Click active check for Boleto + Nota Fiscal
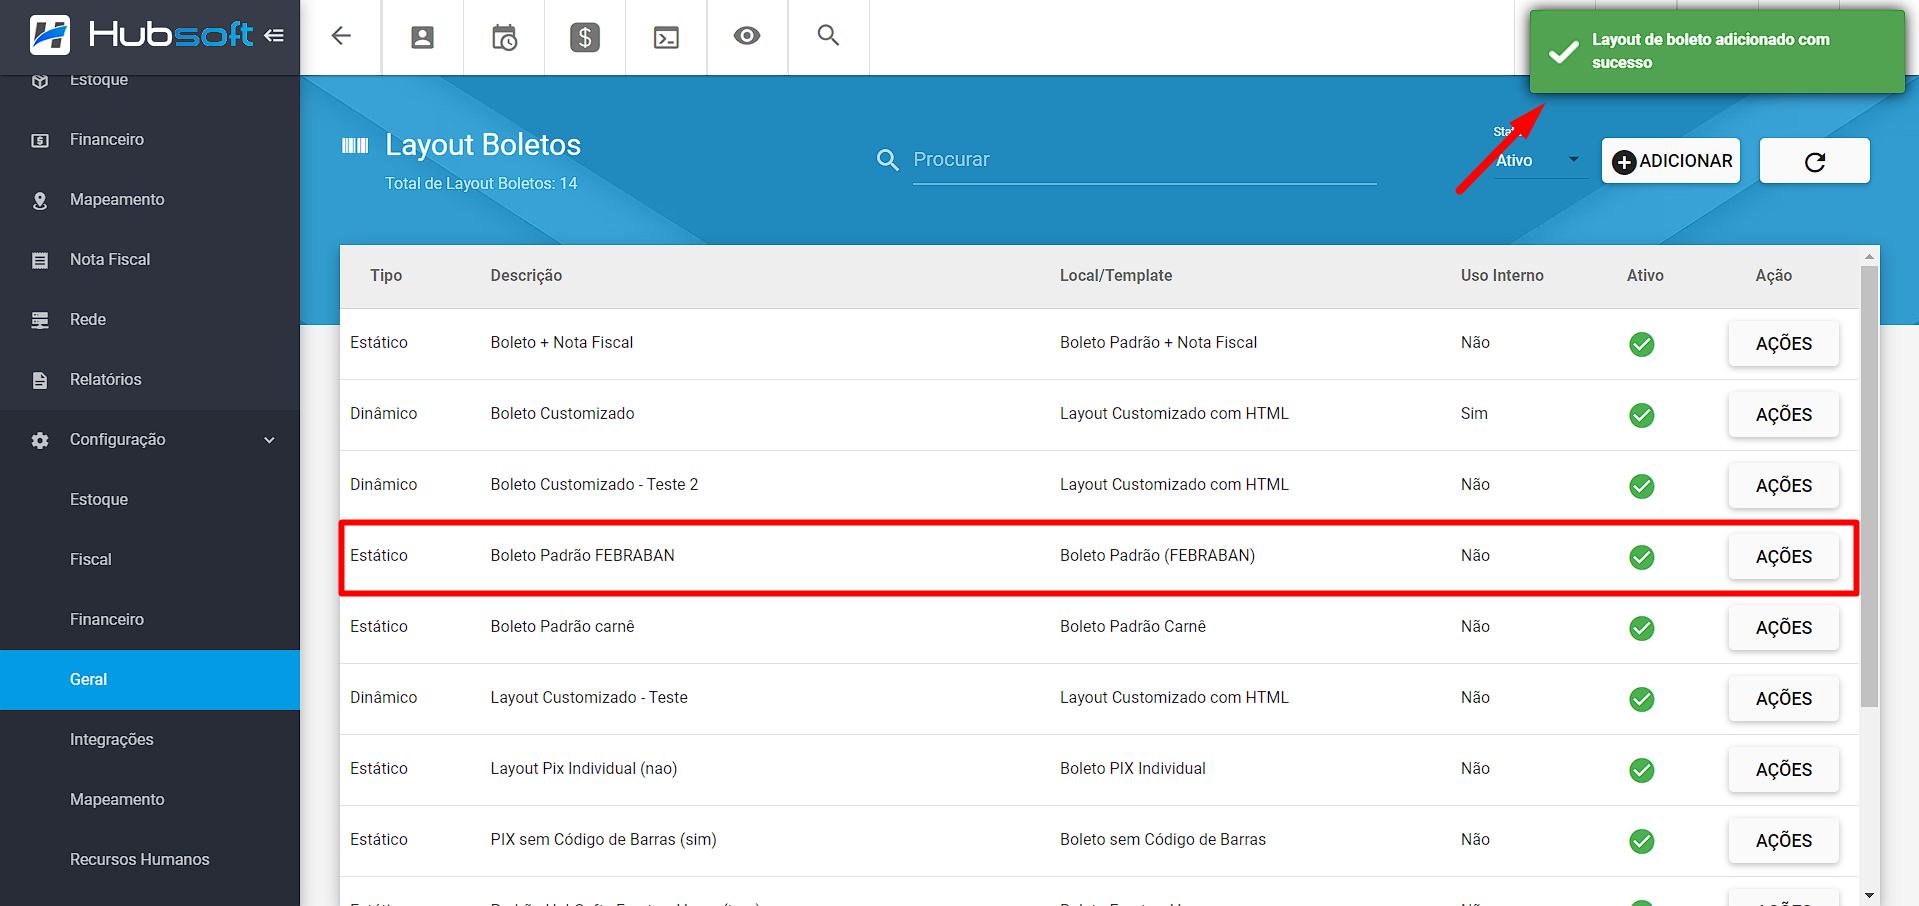The height and width of the screenshot is (906, 1919). pyautogui.click(x=1642, y=344)
